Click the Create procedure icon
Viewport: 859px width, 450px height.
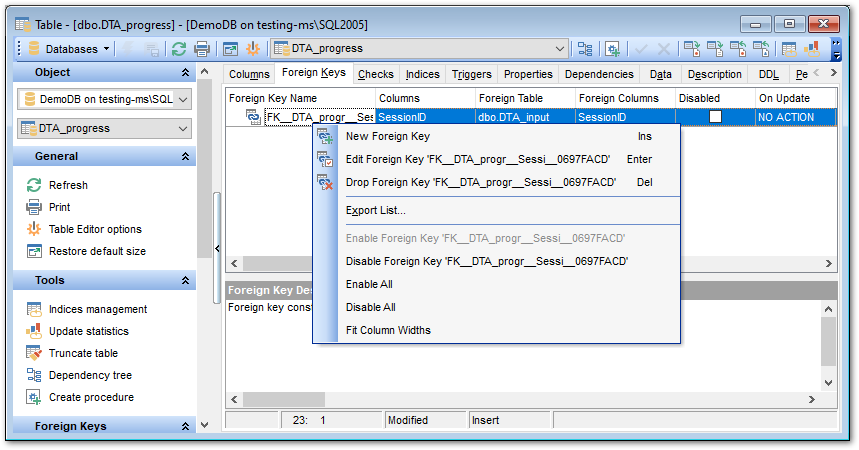(x=34, y=397)
